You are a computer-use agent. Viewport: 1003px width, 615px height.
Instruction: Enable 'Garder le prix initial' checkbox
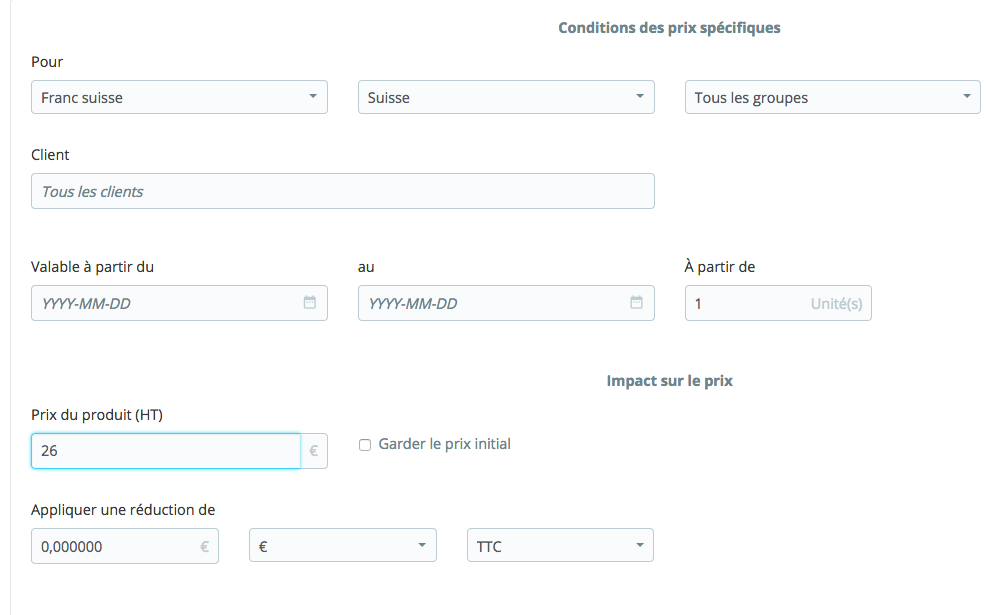point(365,445)
